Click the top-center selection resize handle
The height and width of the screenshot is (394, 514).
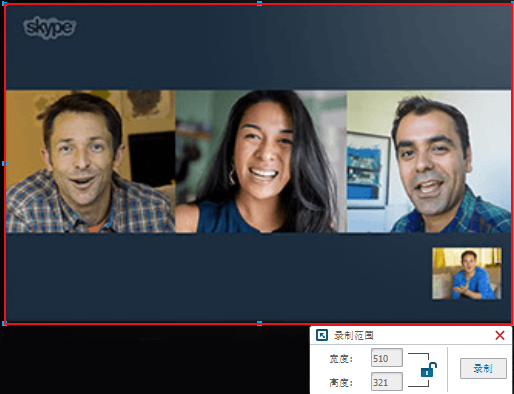259,3
